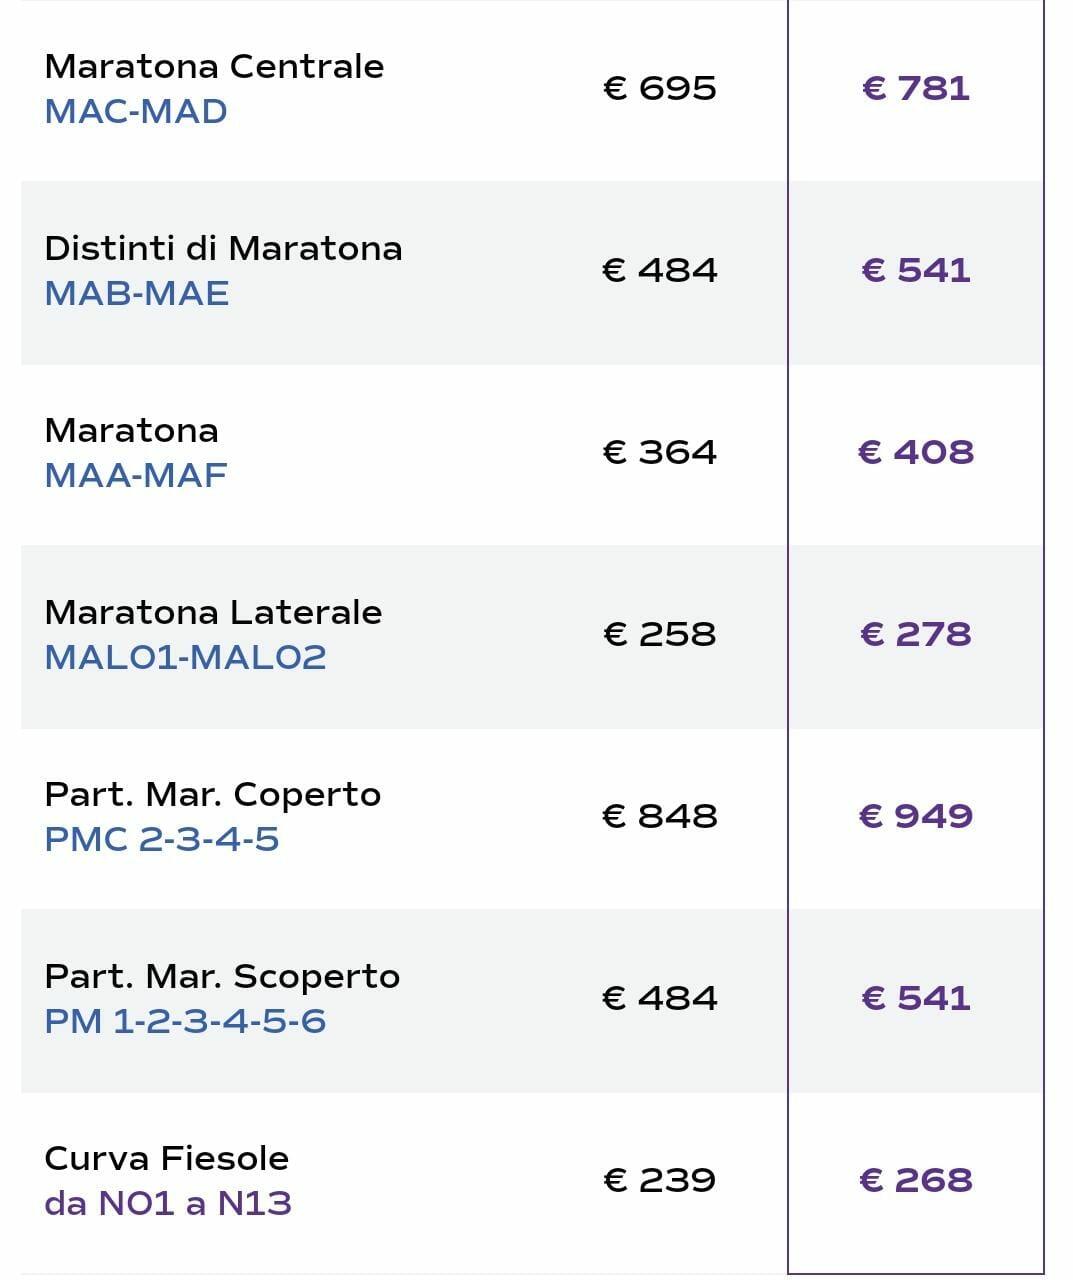Open the MAA-MAF sector link
The height and width of the screenshot is (1280, 1073).
point(136,475)
